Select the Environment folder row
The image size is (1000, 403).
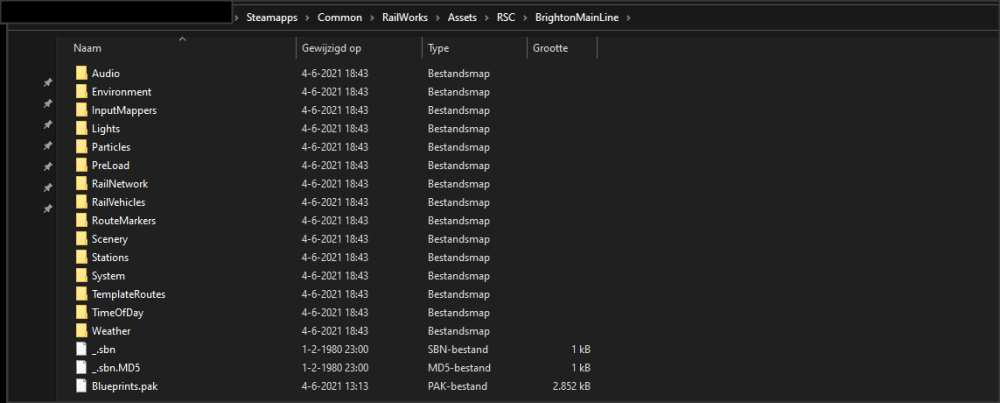point(121,92)
